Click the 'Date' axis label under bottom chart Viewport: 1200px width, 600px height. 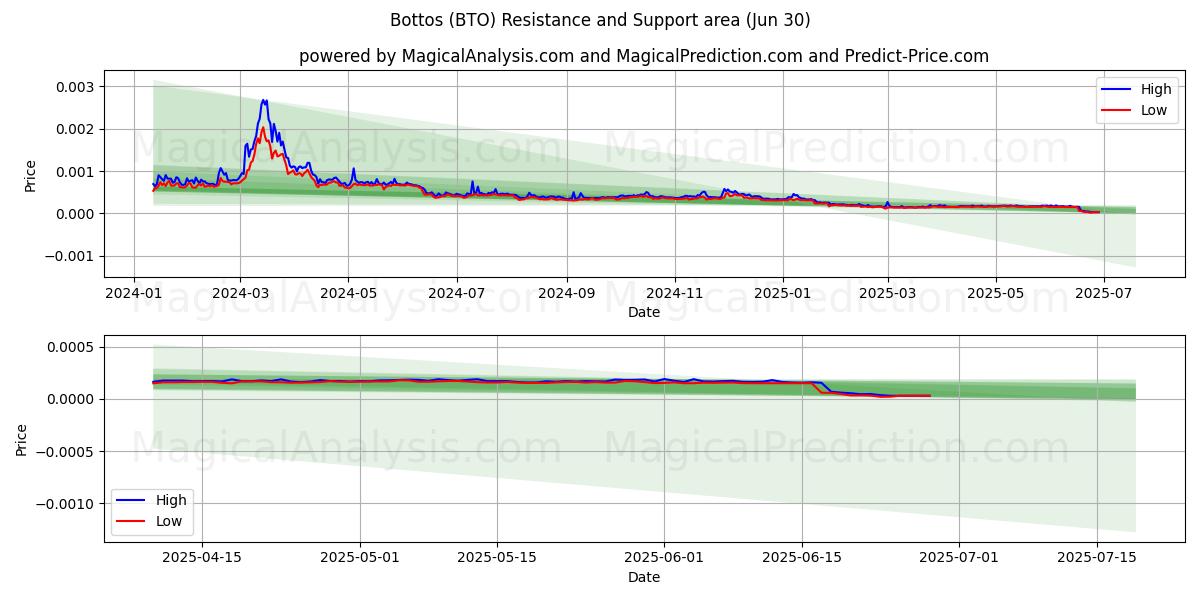pyautogui.click(x=644, y=577)
